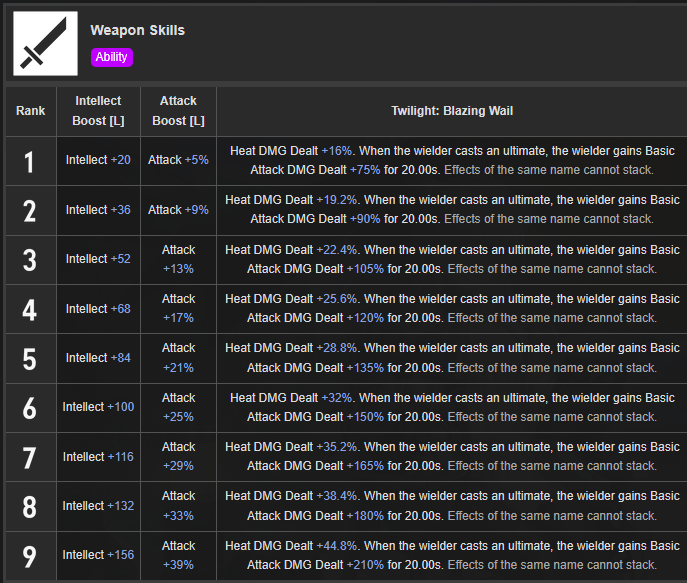Click the Heat DMG Dealt +22.4% description
This screenshot has width=687, height=583.
pos(452,260)
